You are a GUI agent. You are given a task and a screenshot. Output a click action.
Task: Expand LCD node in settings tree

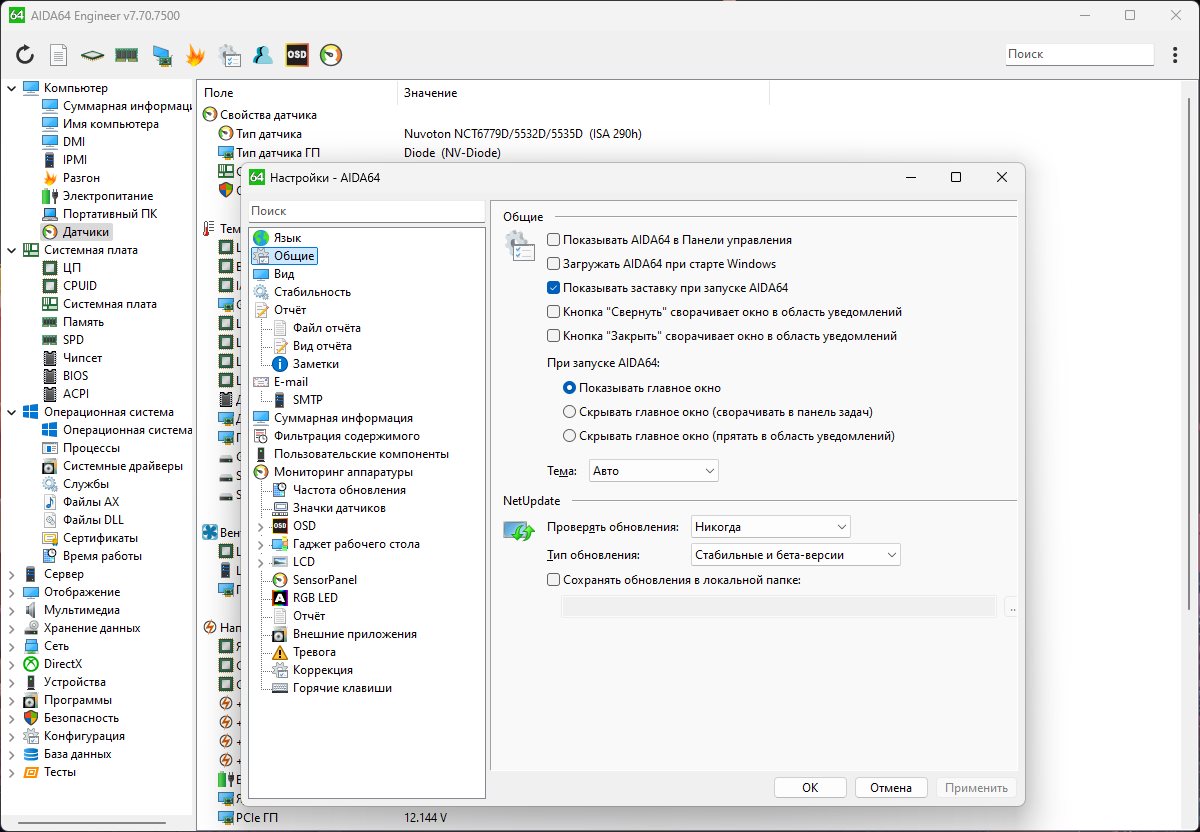click(x=261, y=562)
